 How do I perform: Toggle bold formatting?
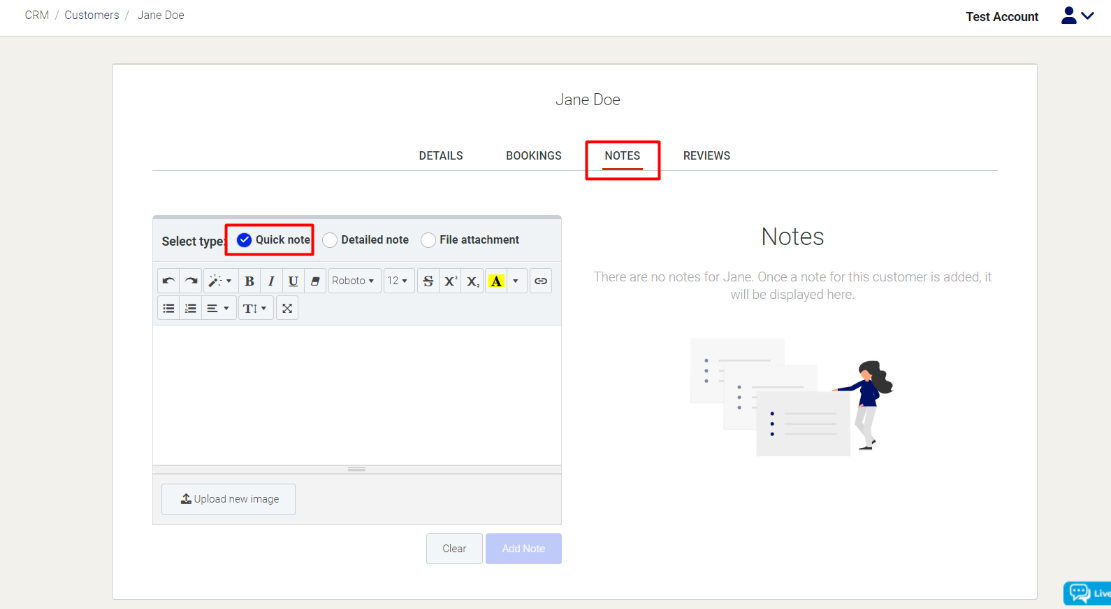coord(248,280)
